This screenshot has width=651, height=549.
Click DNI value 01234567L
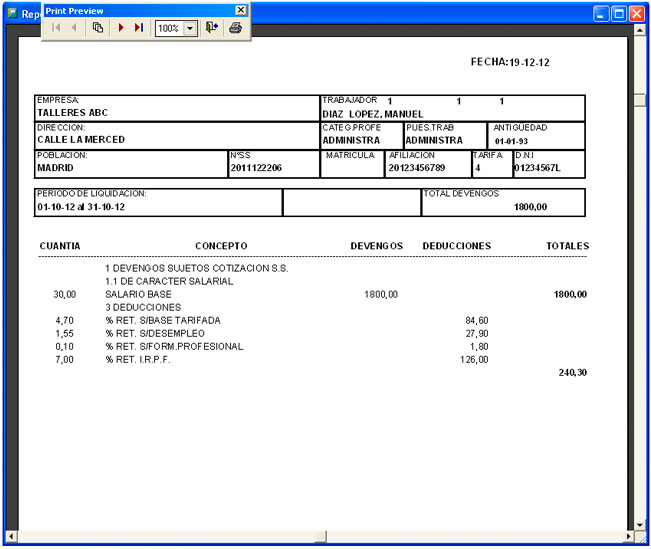pos(537,168)
